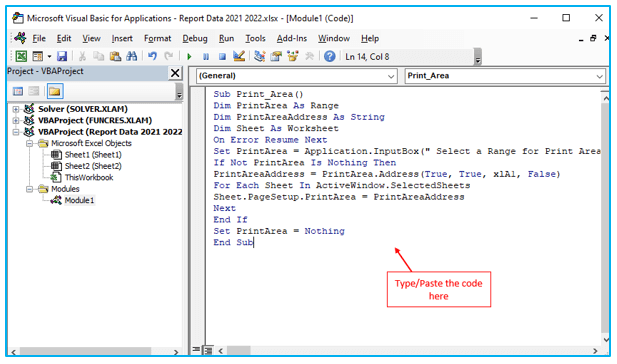Open Project Explorer toolbar icon

pos(259,57)
